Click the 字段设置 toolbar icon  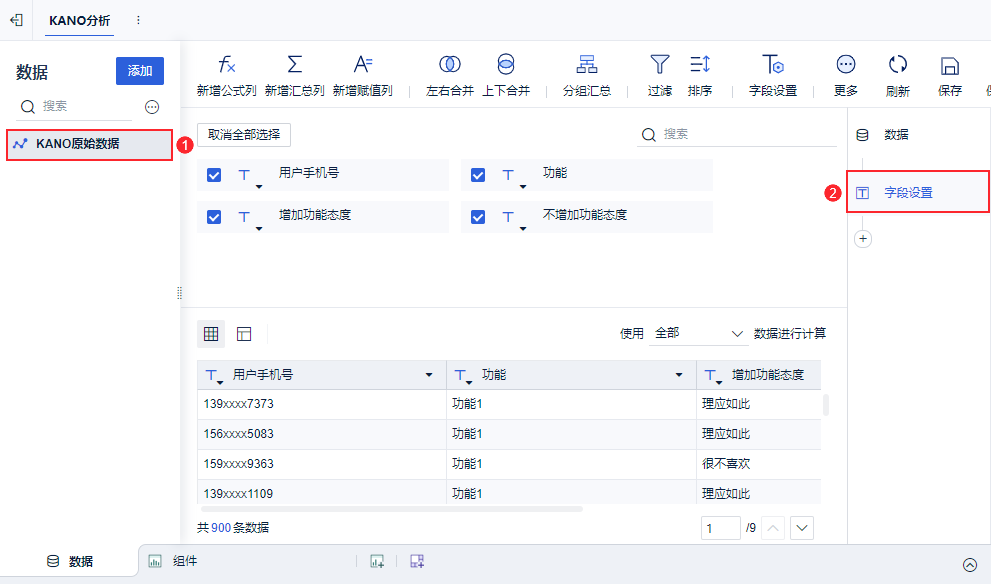pos(773,64)
